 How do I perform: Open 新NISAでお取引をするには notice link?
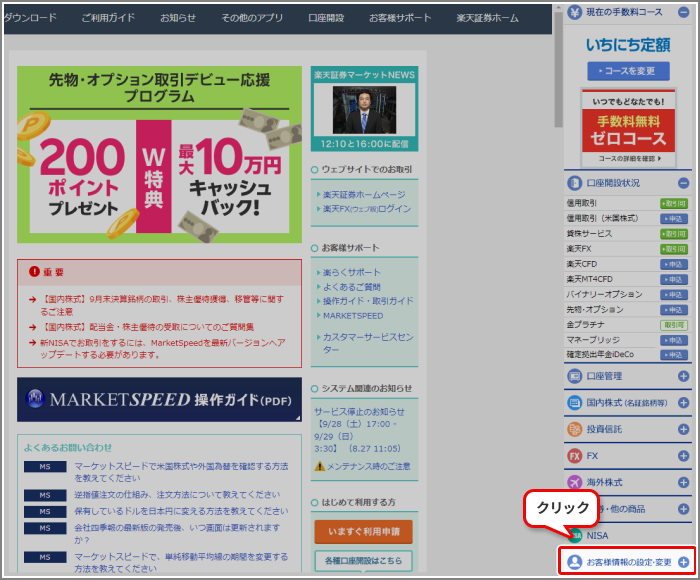162,349
